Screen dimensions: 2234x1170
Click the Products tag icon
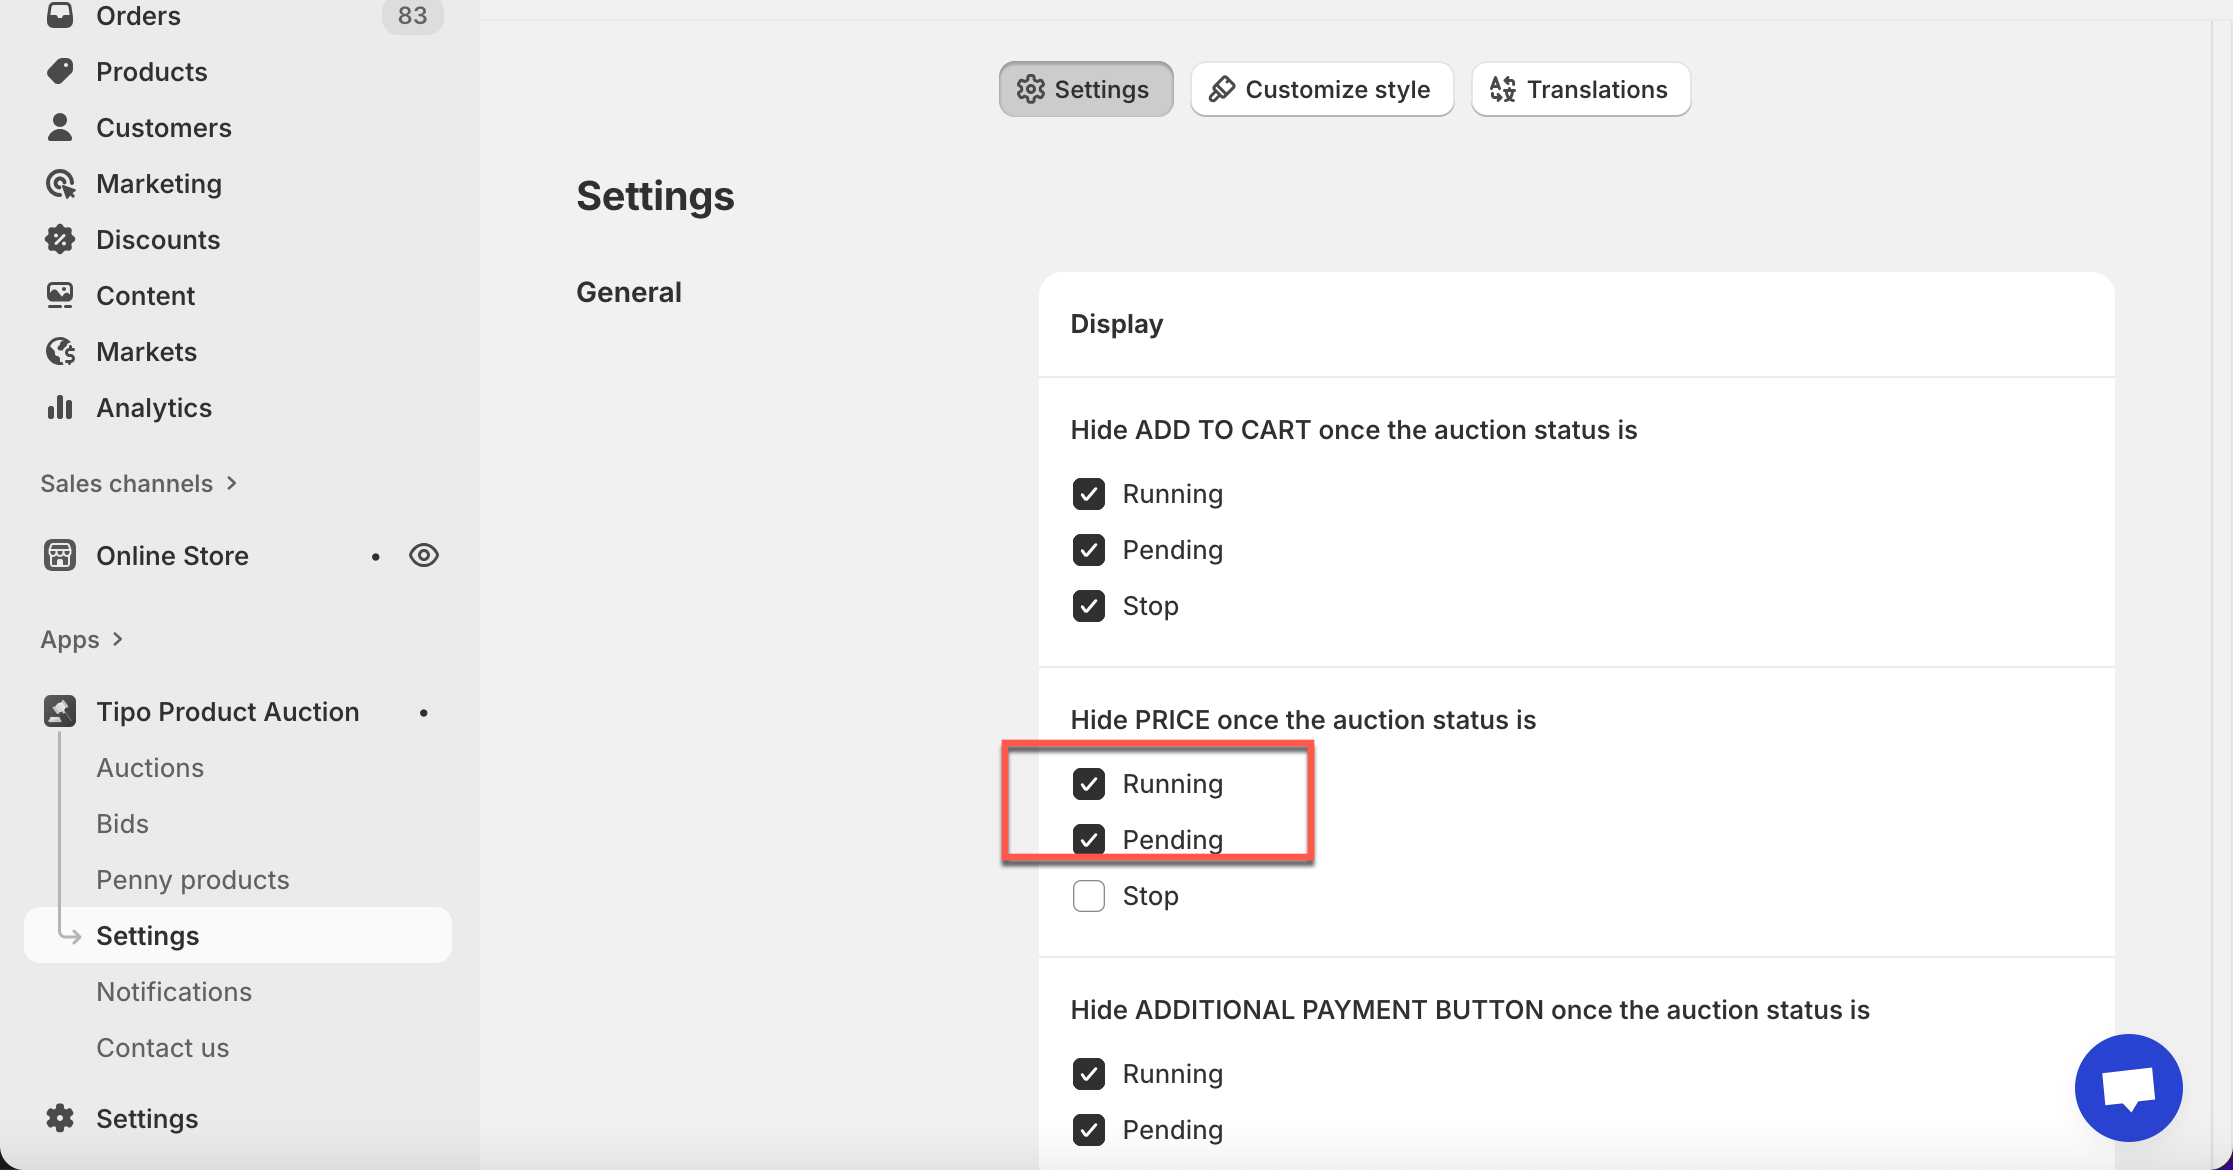click(60, 71)
